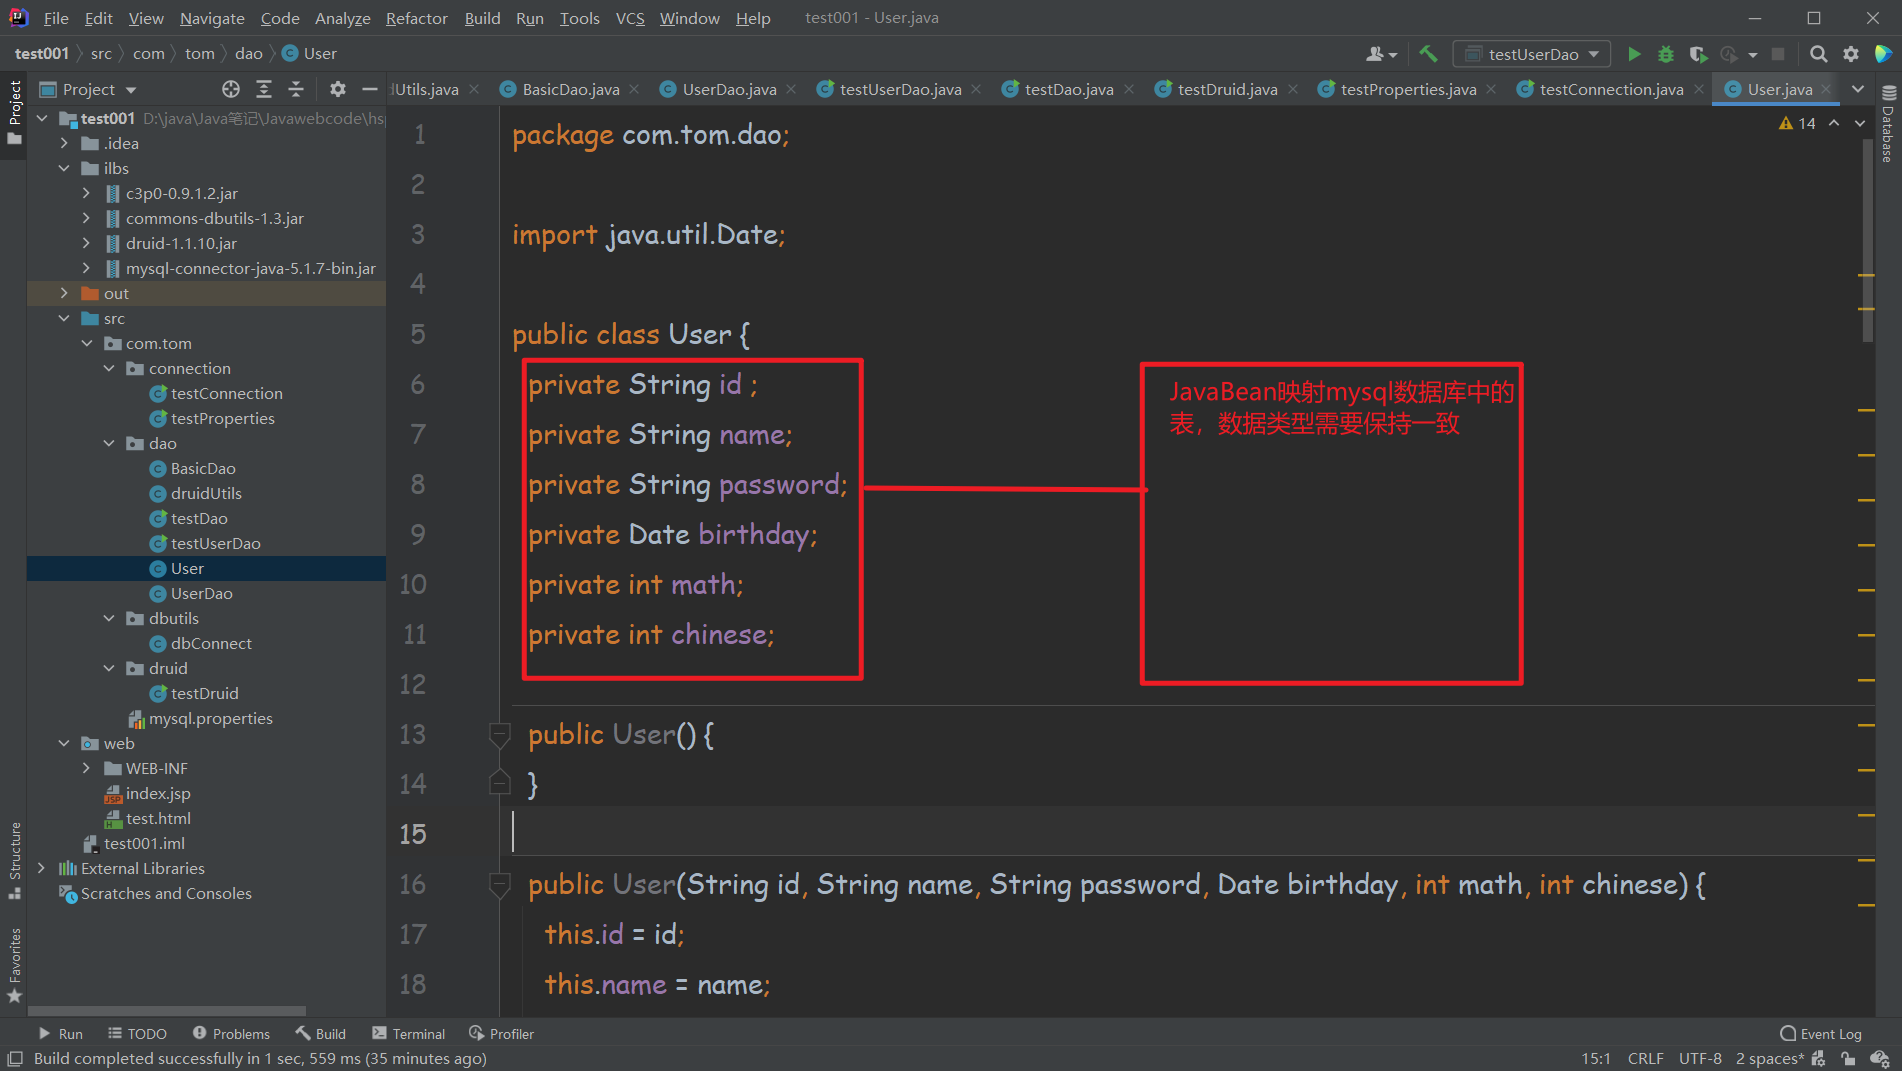
Task: Open the Favorites side panel
Action: point(14,965)
